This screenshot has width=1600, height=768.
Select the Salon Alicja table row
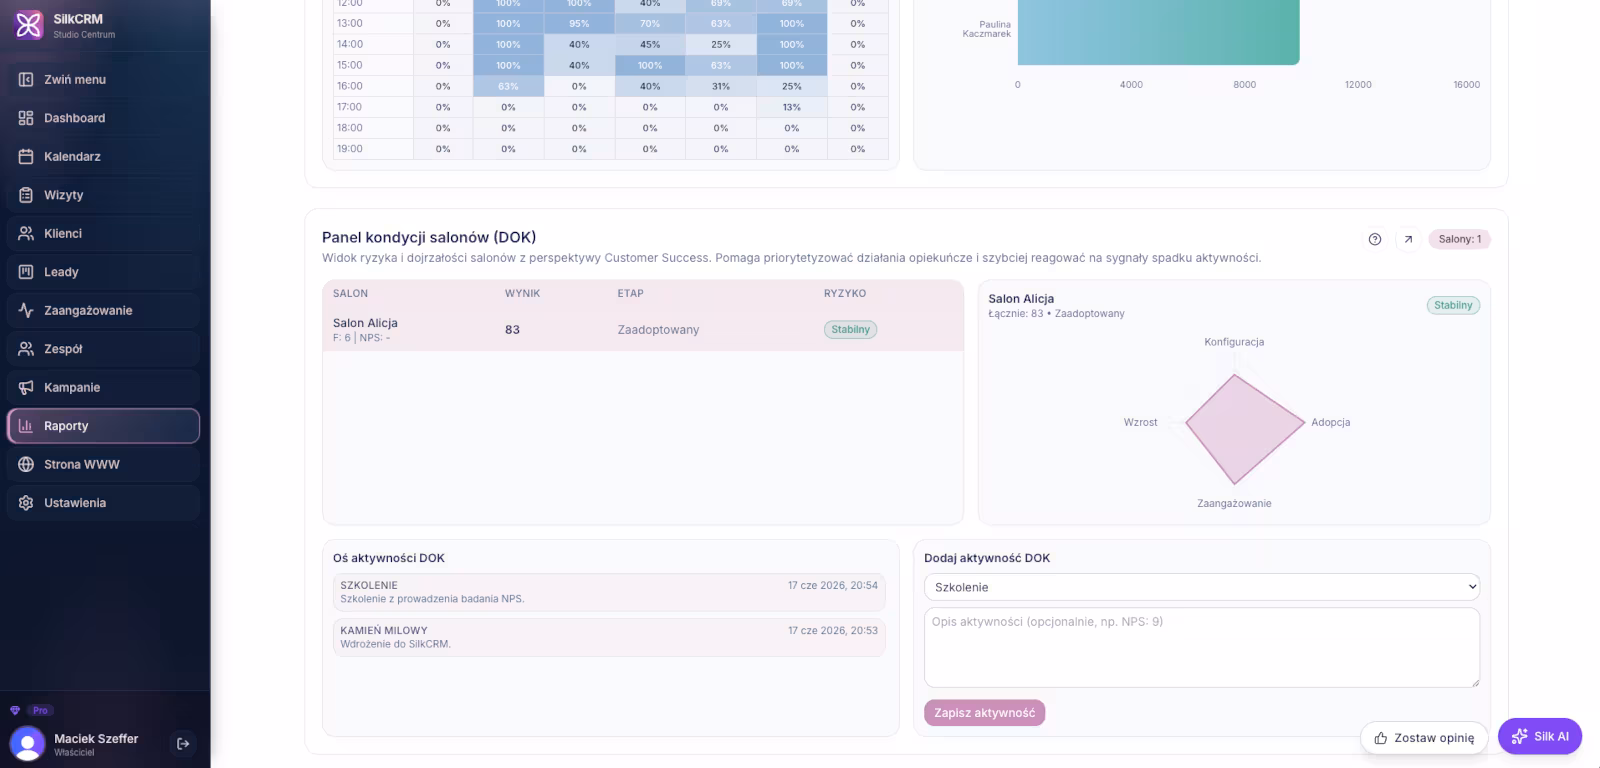point(643,329)
